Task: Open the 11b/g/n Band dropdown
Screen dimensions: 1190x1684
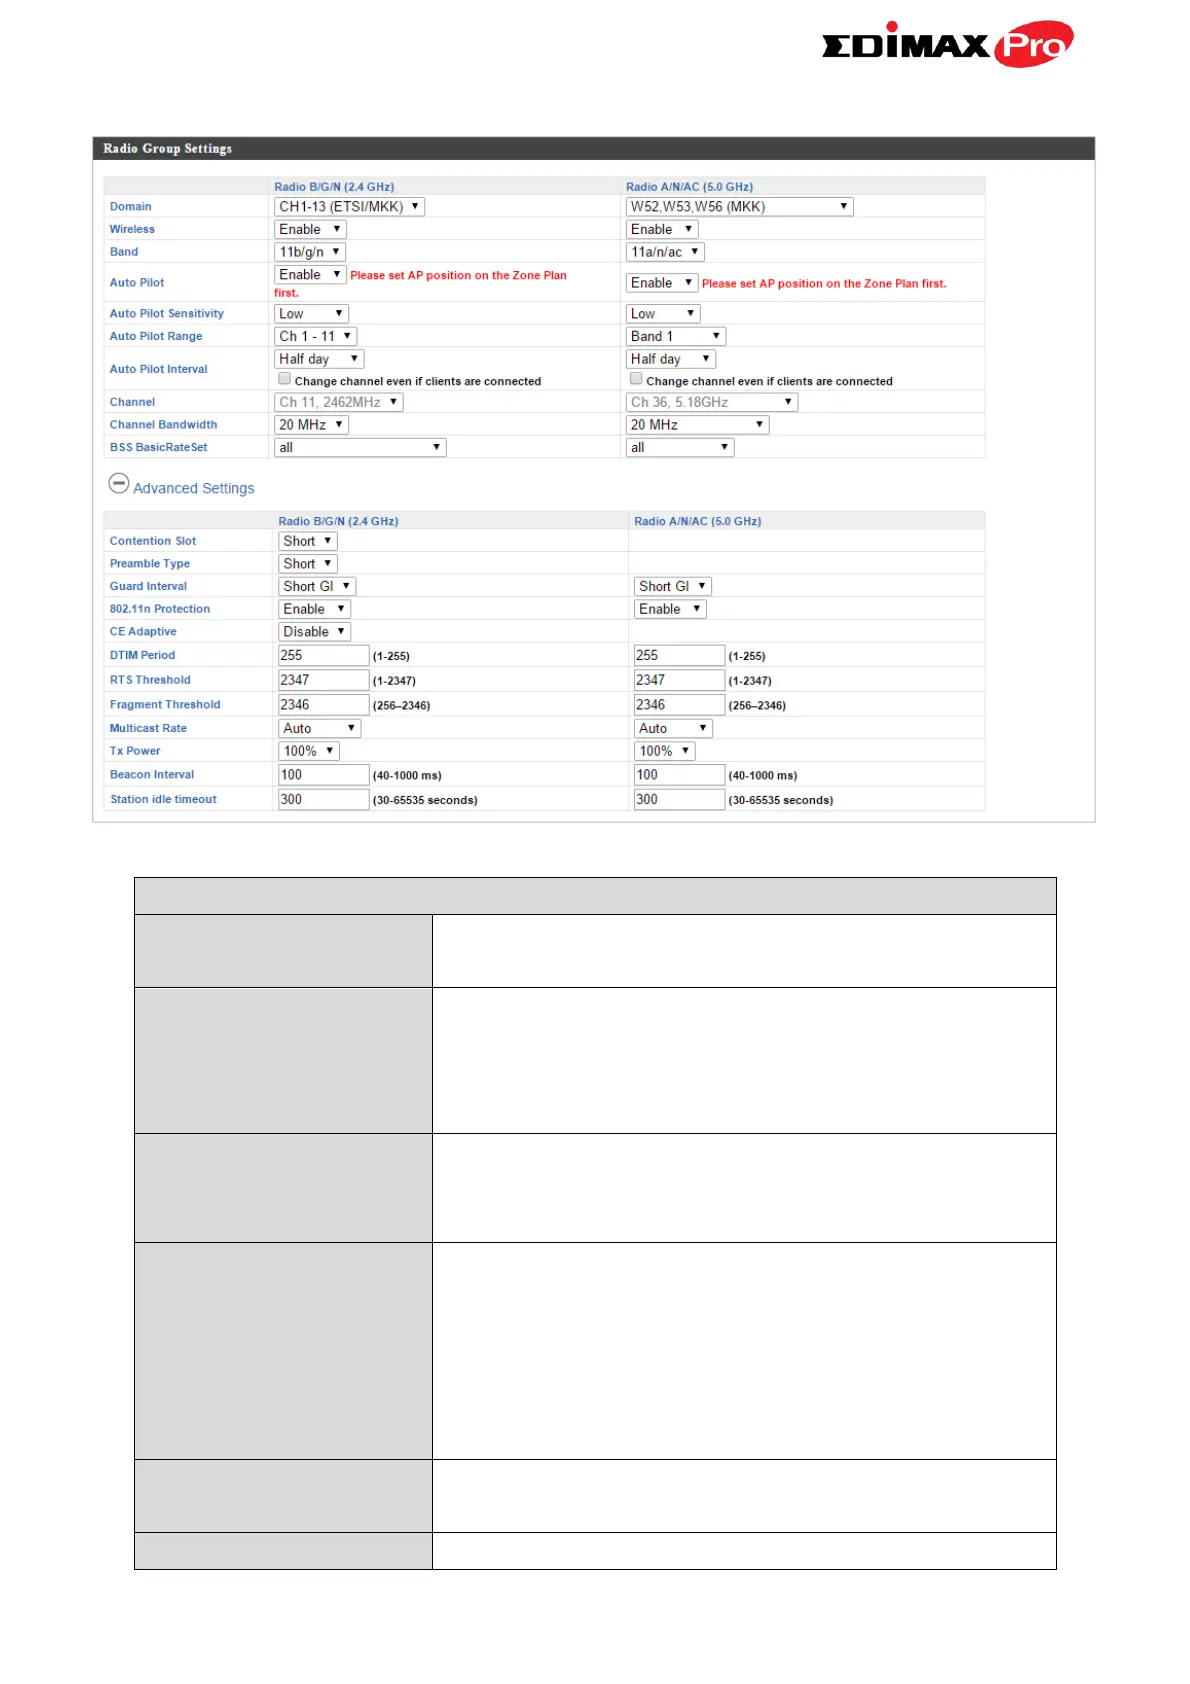Action: [x=310, y=252]
